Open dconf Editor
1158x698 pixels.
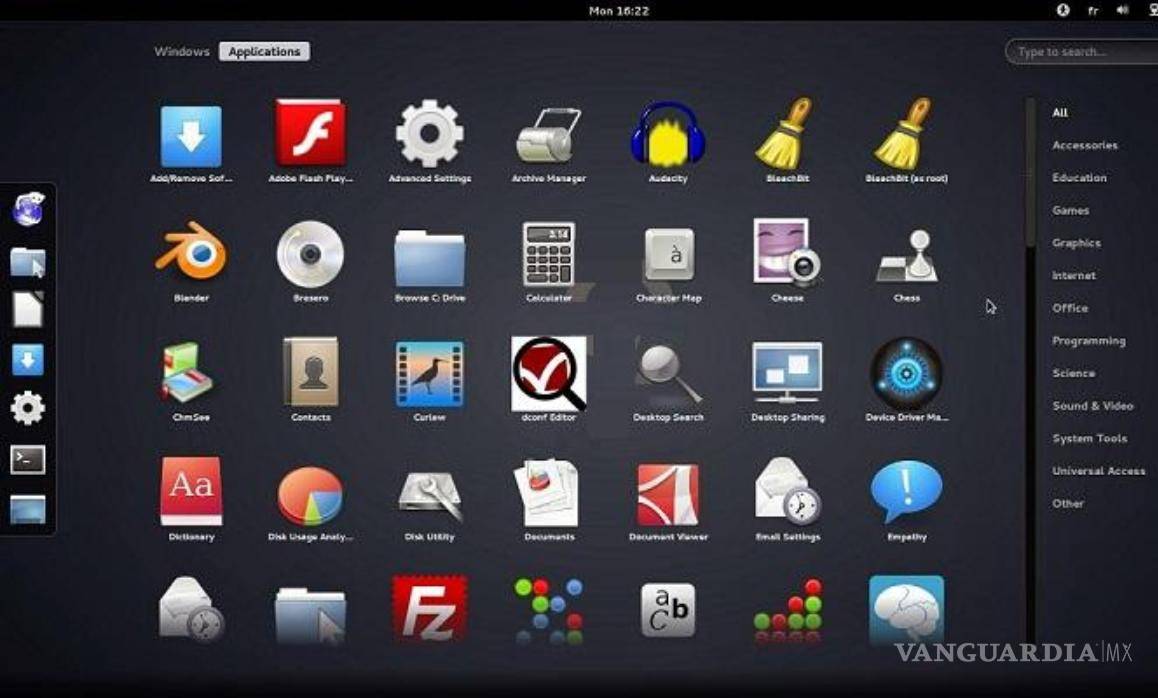548,373
